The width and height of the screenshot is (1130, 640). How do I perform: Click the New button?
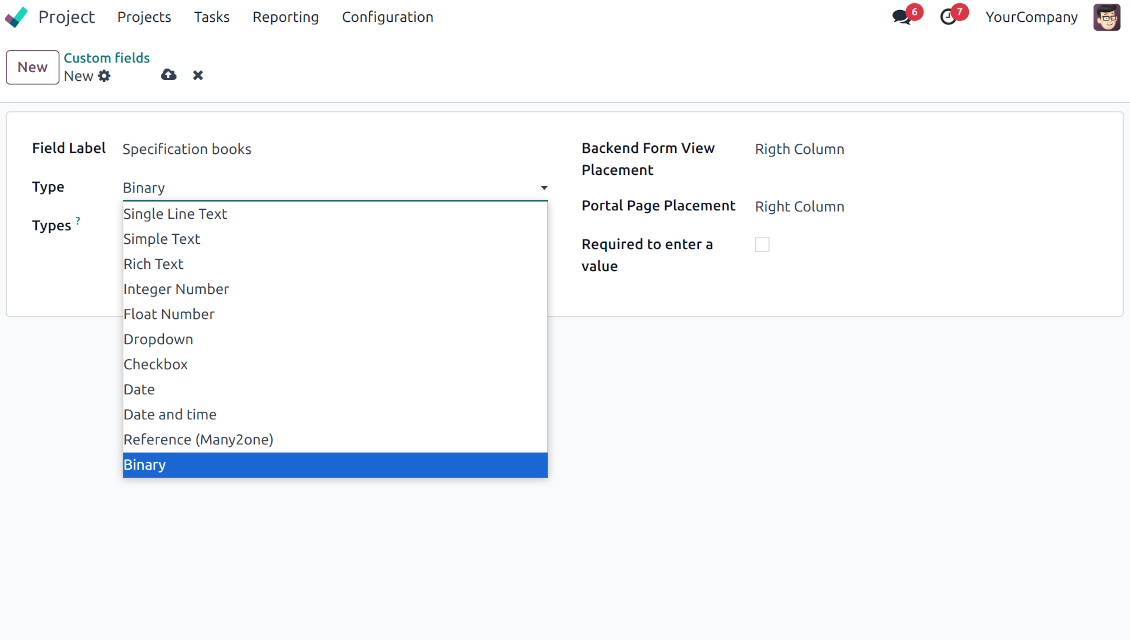tap(32, 67)
